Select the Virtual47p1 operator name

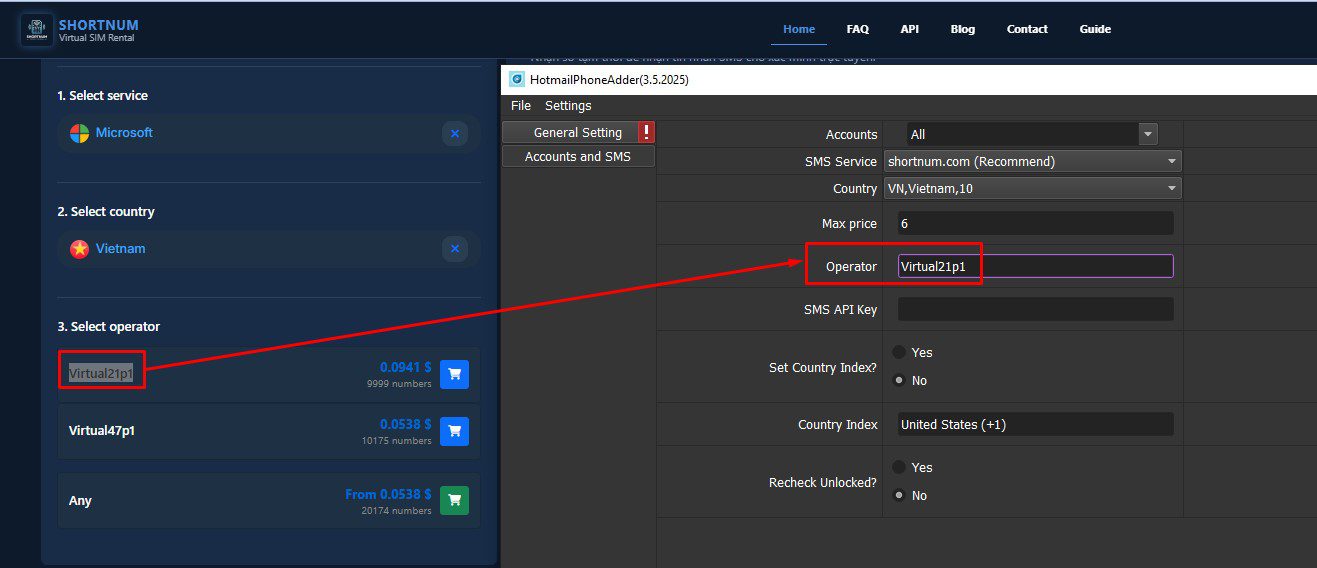pyautogui.click(x=102, y=431)
